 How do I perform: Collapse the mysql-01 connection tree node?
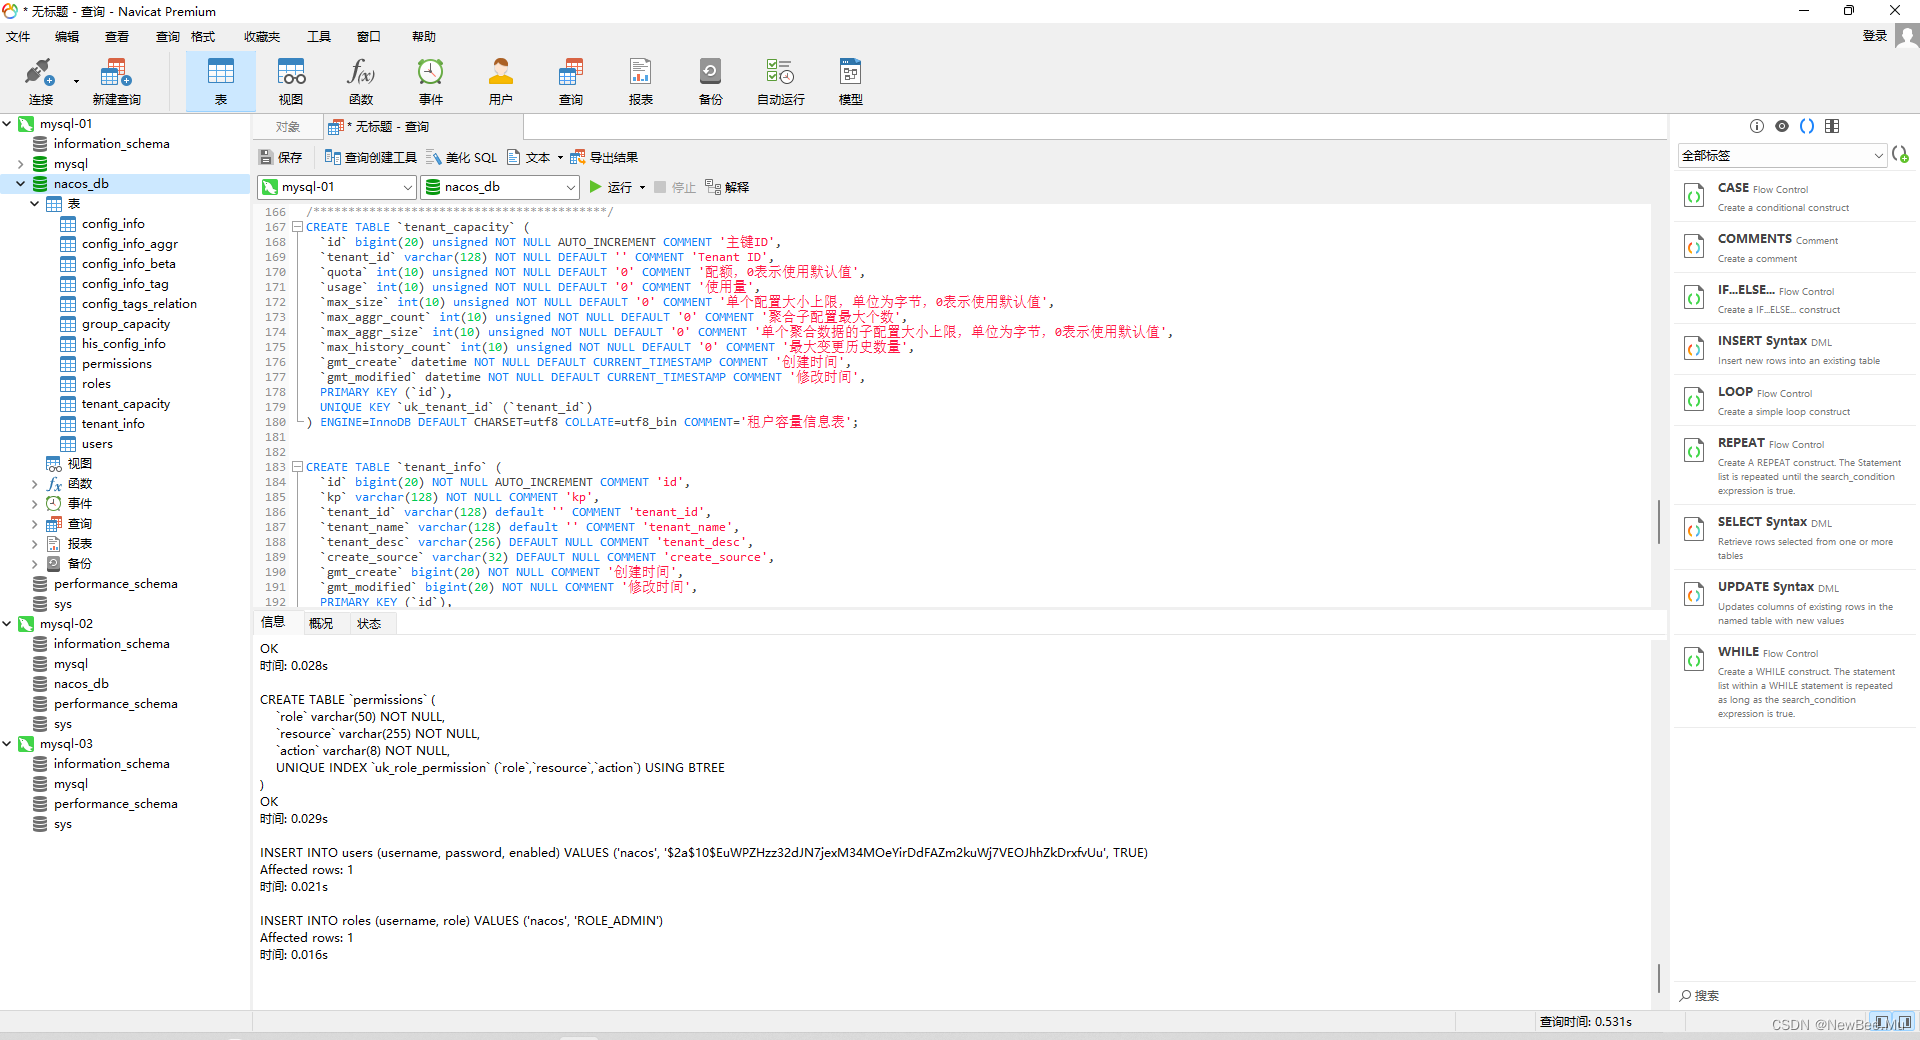pyautogui.click(x=7, y=124)
